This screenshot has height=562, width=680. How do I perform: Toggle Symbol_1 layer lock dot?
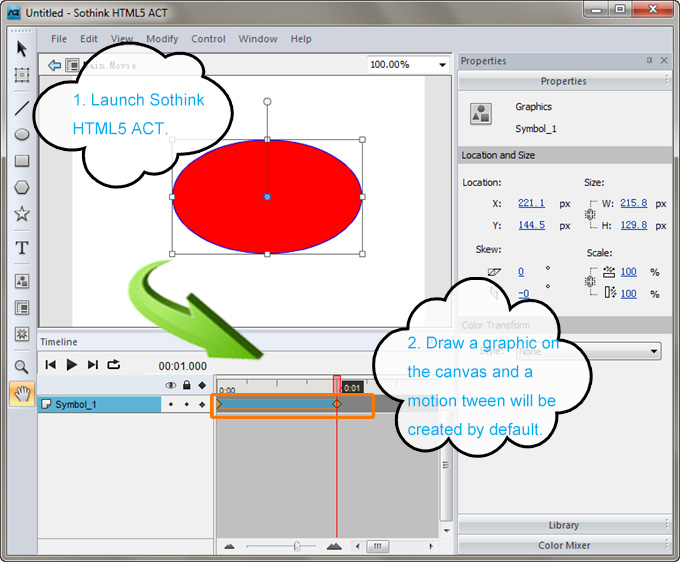pyautogui.click(x=186, y=404)
